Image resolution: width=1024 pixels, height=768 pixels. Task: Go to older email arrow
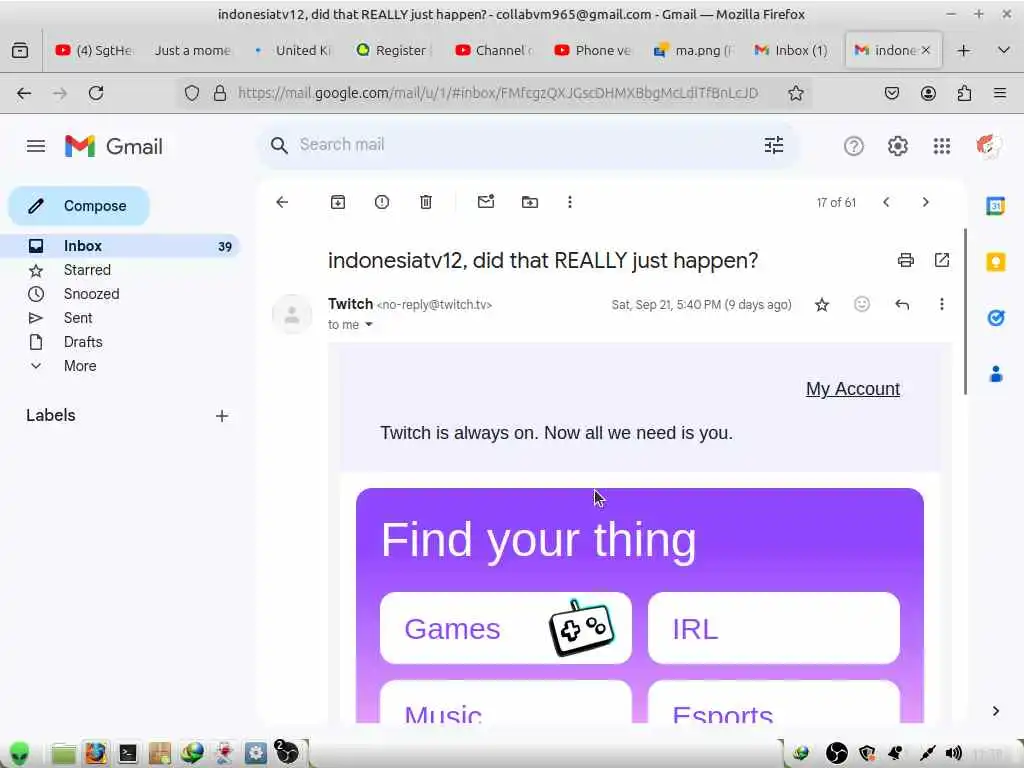[925, 202]
